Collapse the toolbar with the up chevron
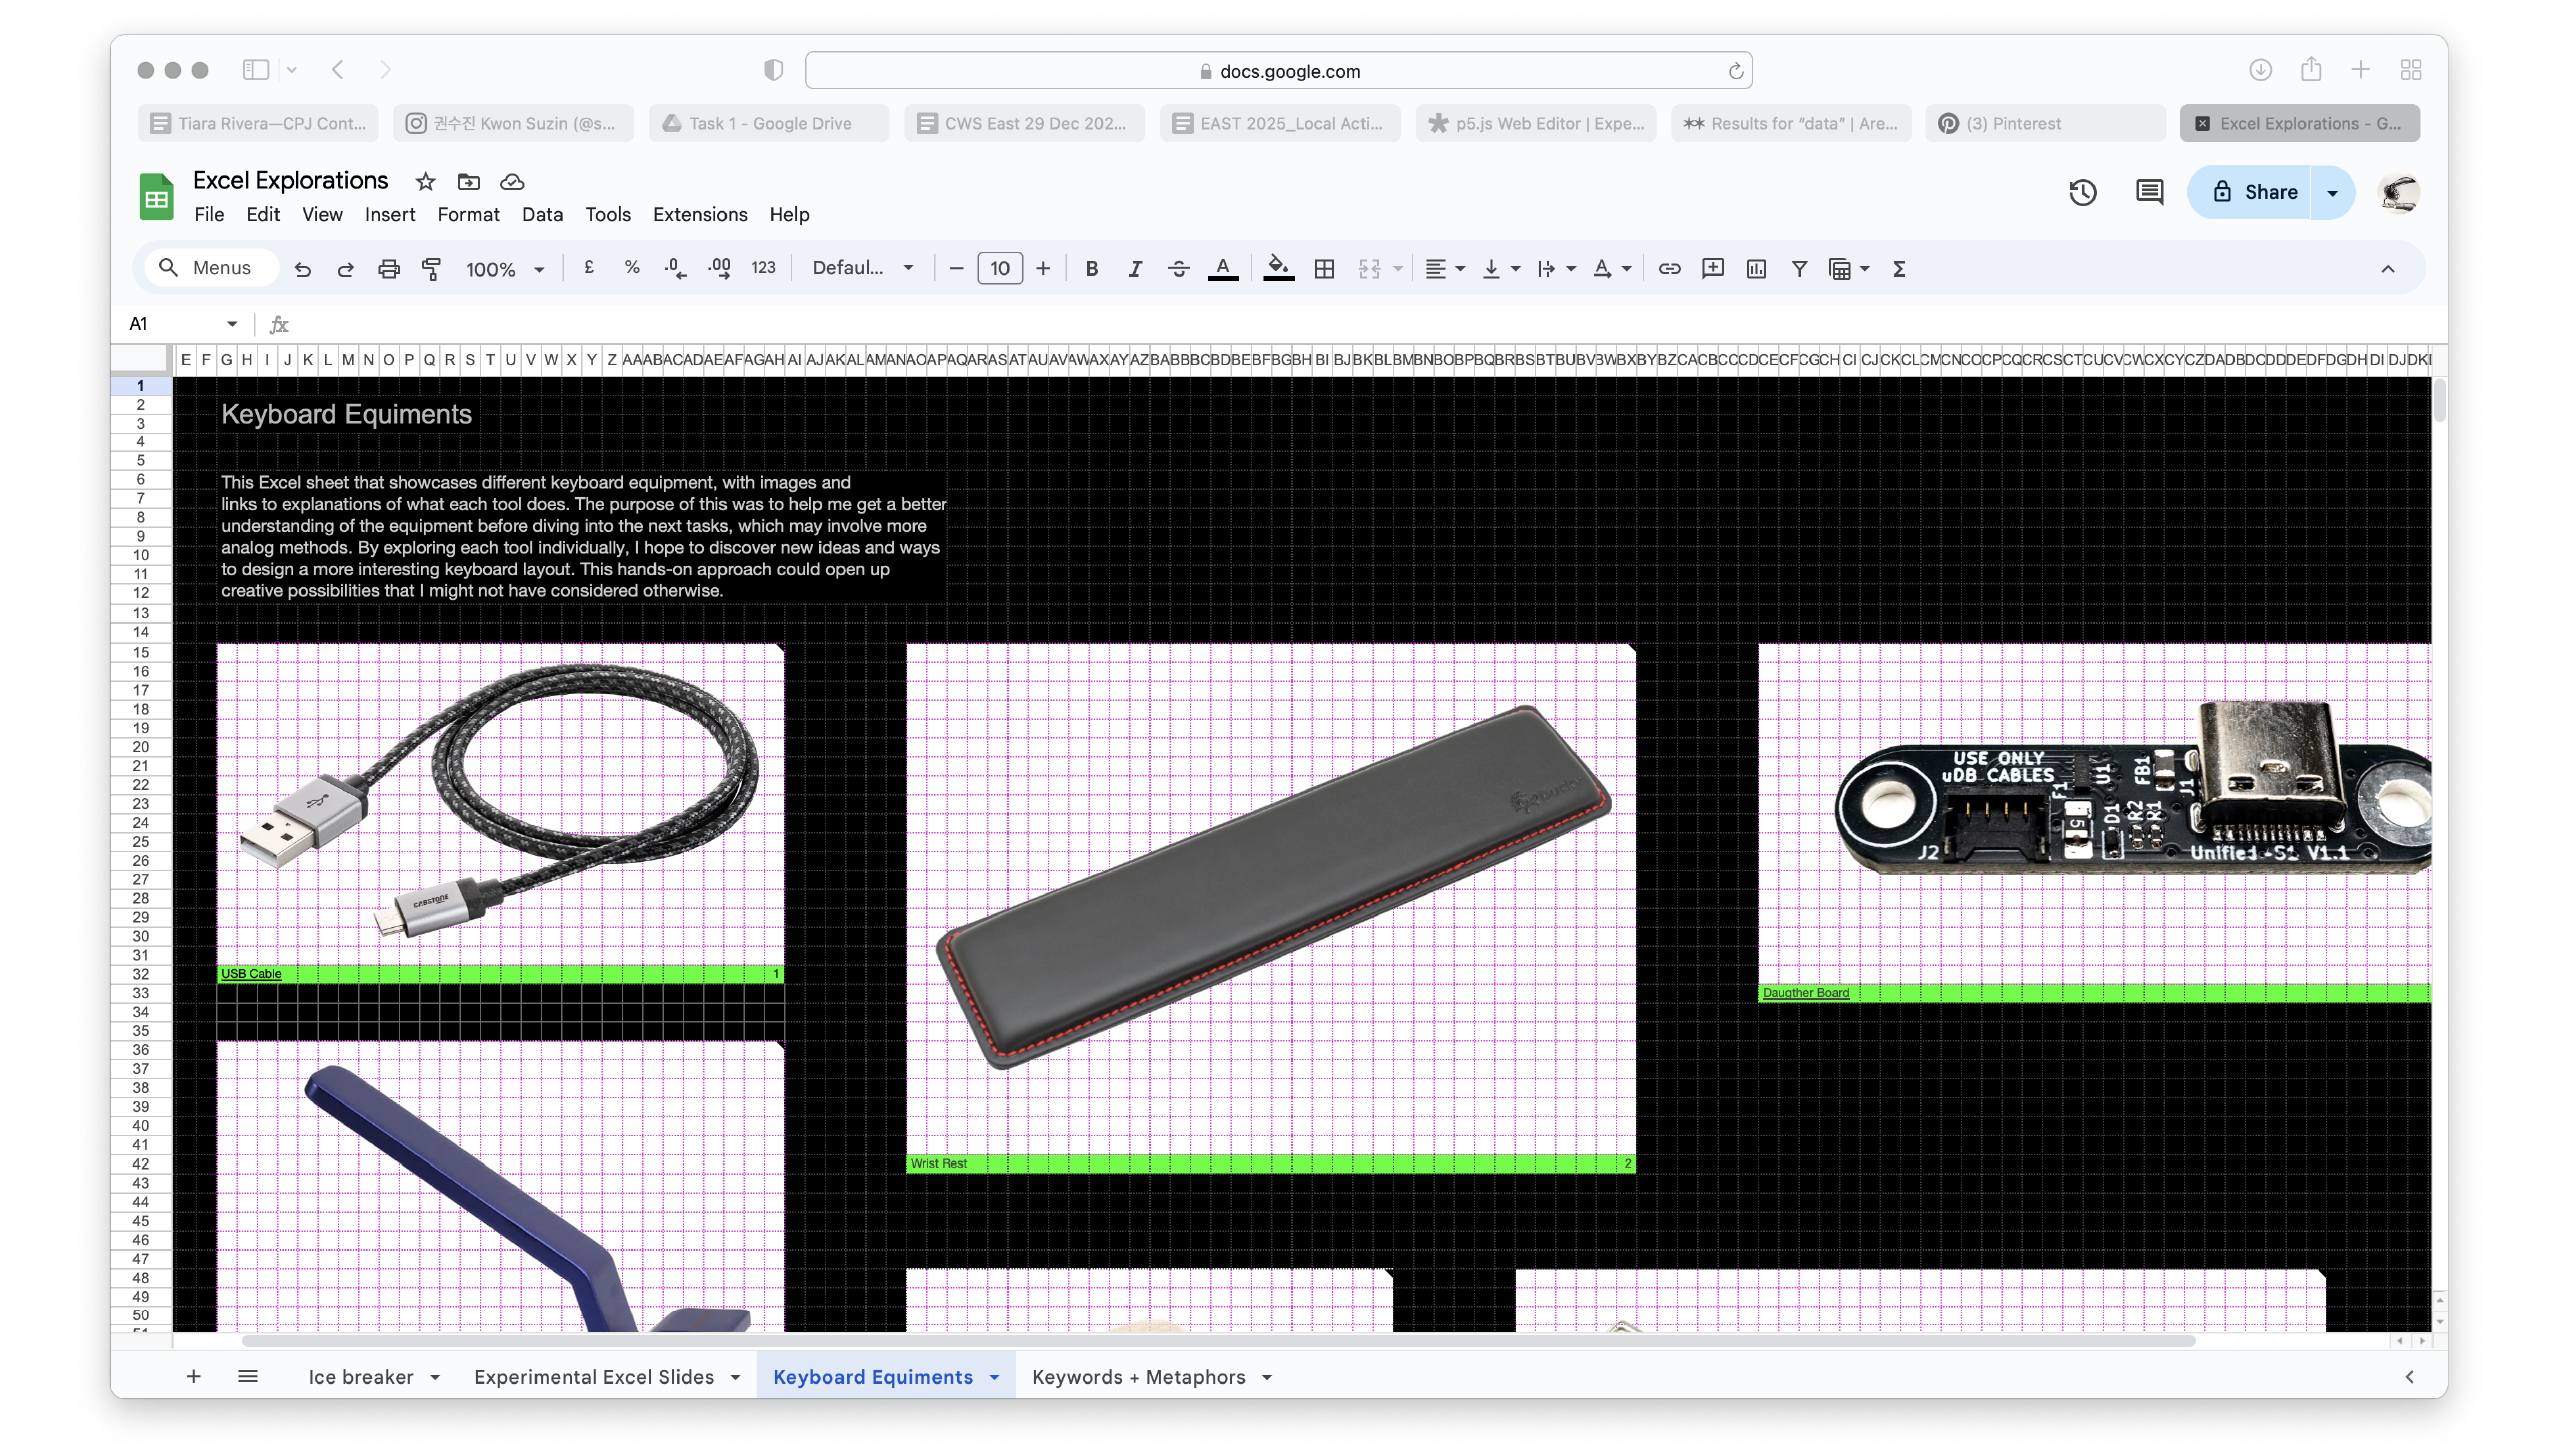Screen dimensions: 2560x1456 point(2387,268)
